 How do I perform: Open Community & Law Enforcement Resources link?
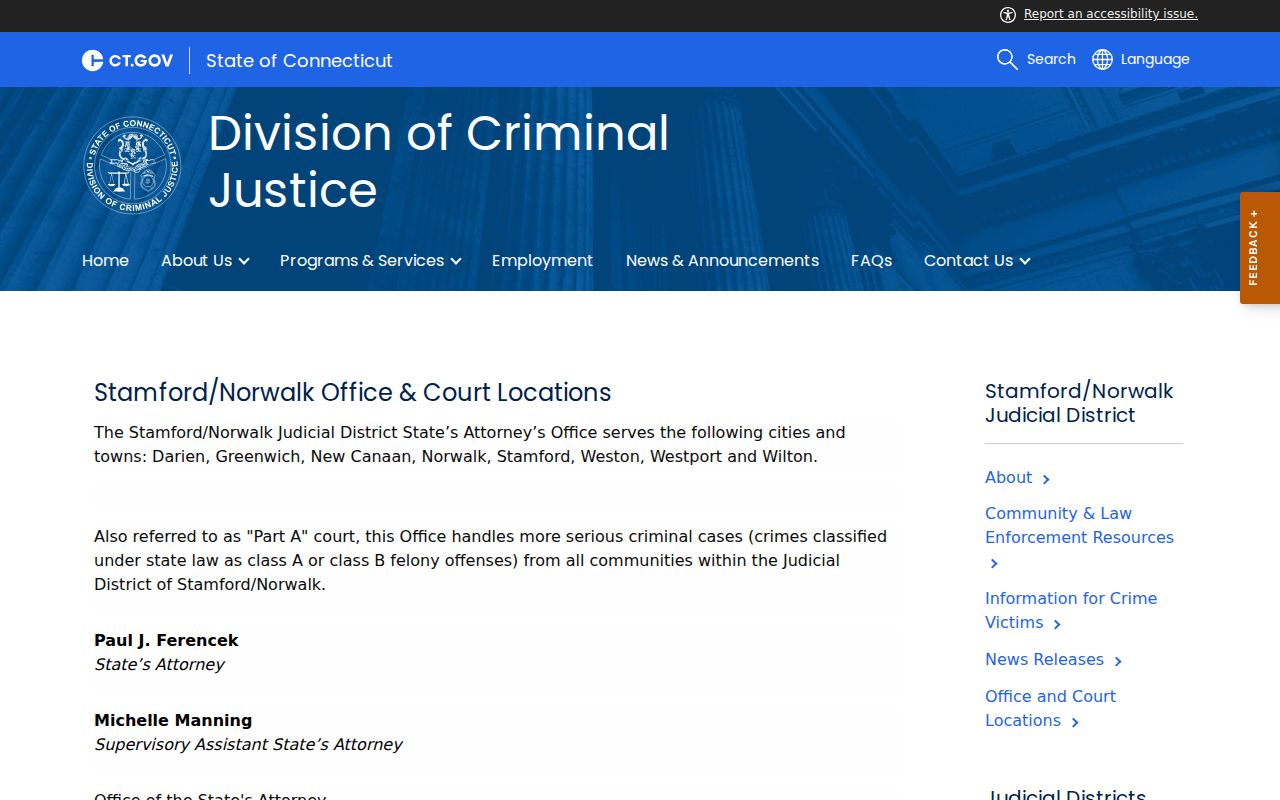click(1079, 525)
